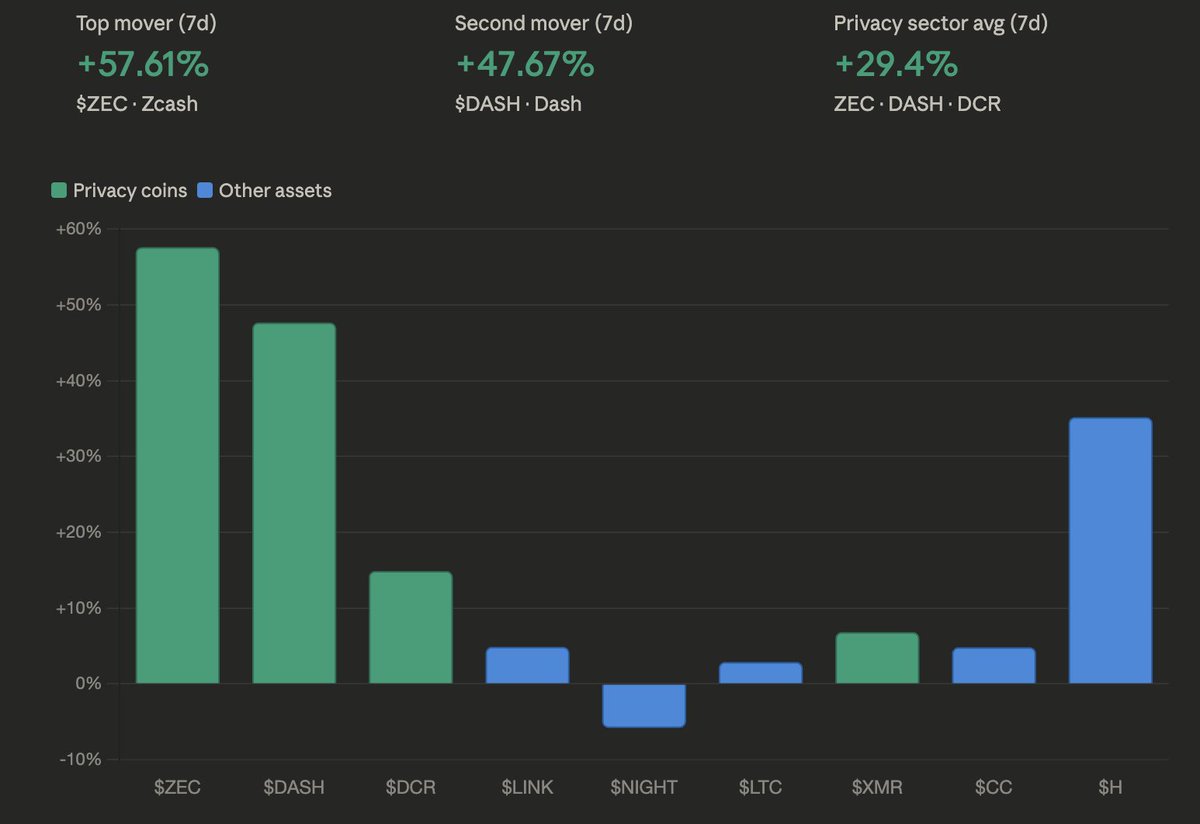Select the $DASH bar in the chart

point(294,503)
